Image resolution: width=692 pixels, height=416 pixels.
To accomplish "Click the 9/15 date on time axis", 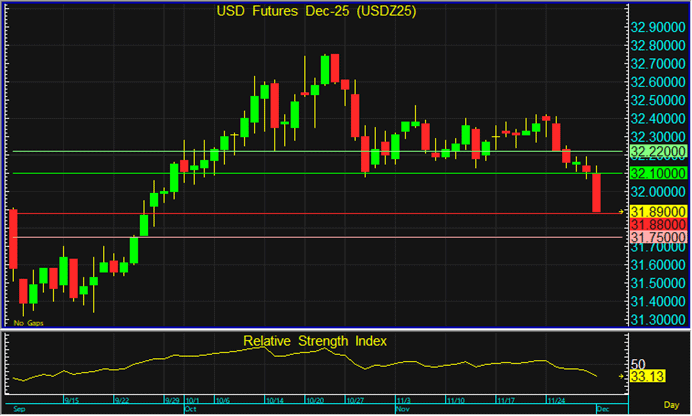I will coord(72,401).
